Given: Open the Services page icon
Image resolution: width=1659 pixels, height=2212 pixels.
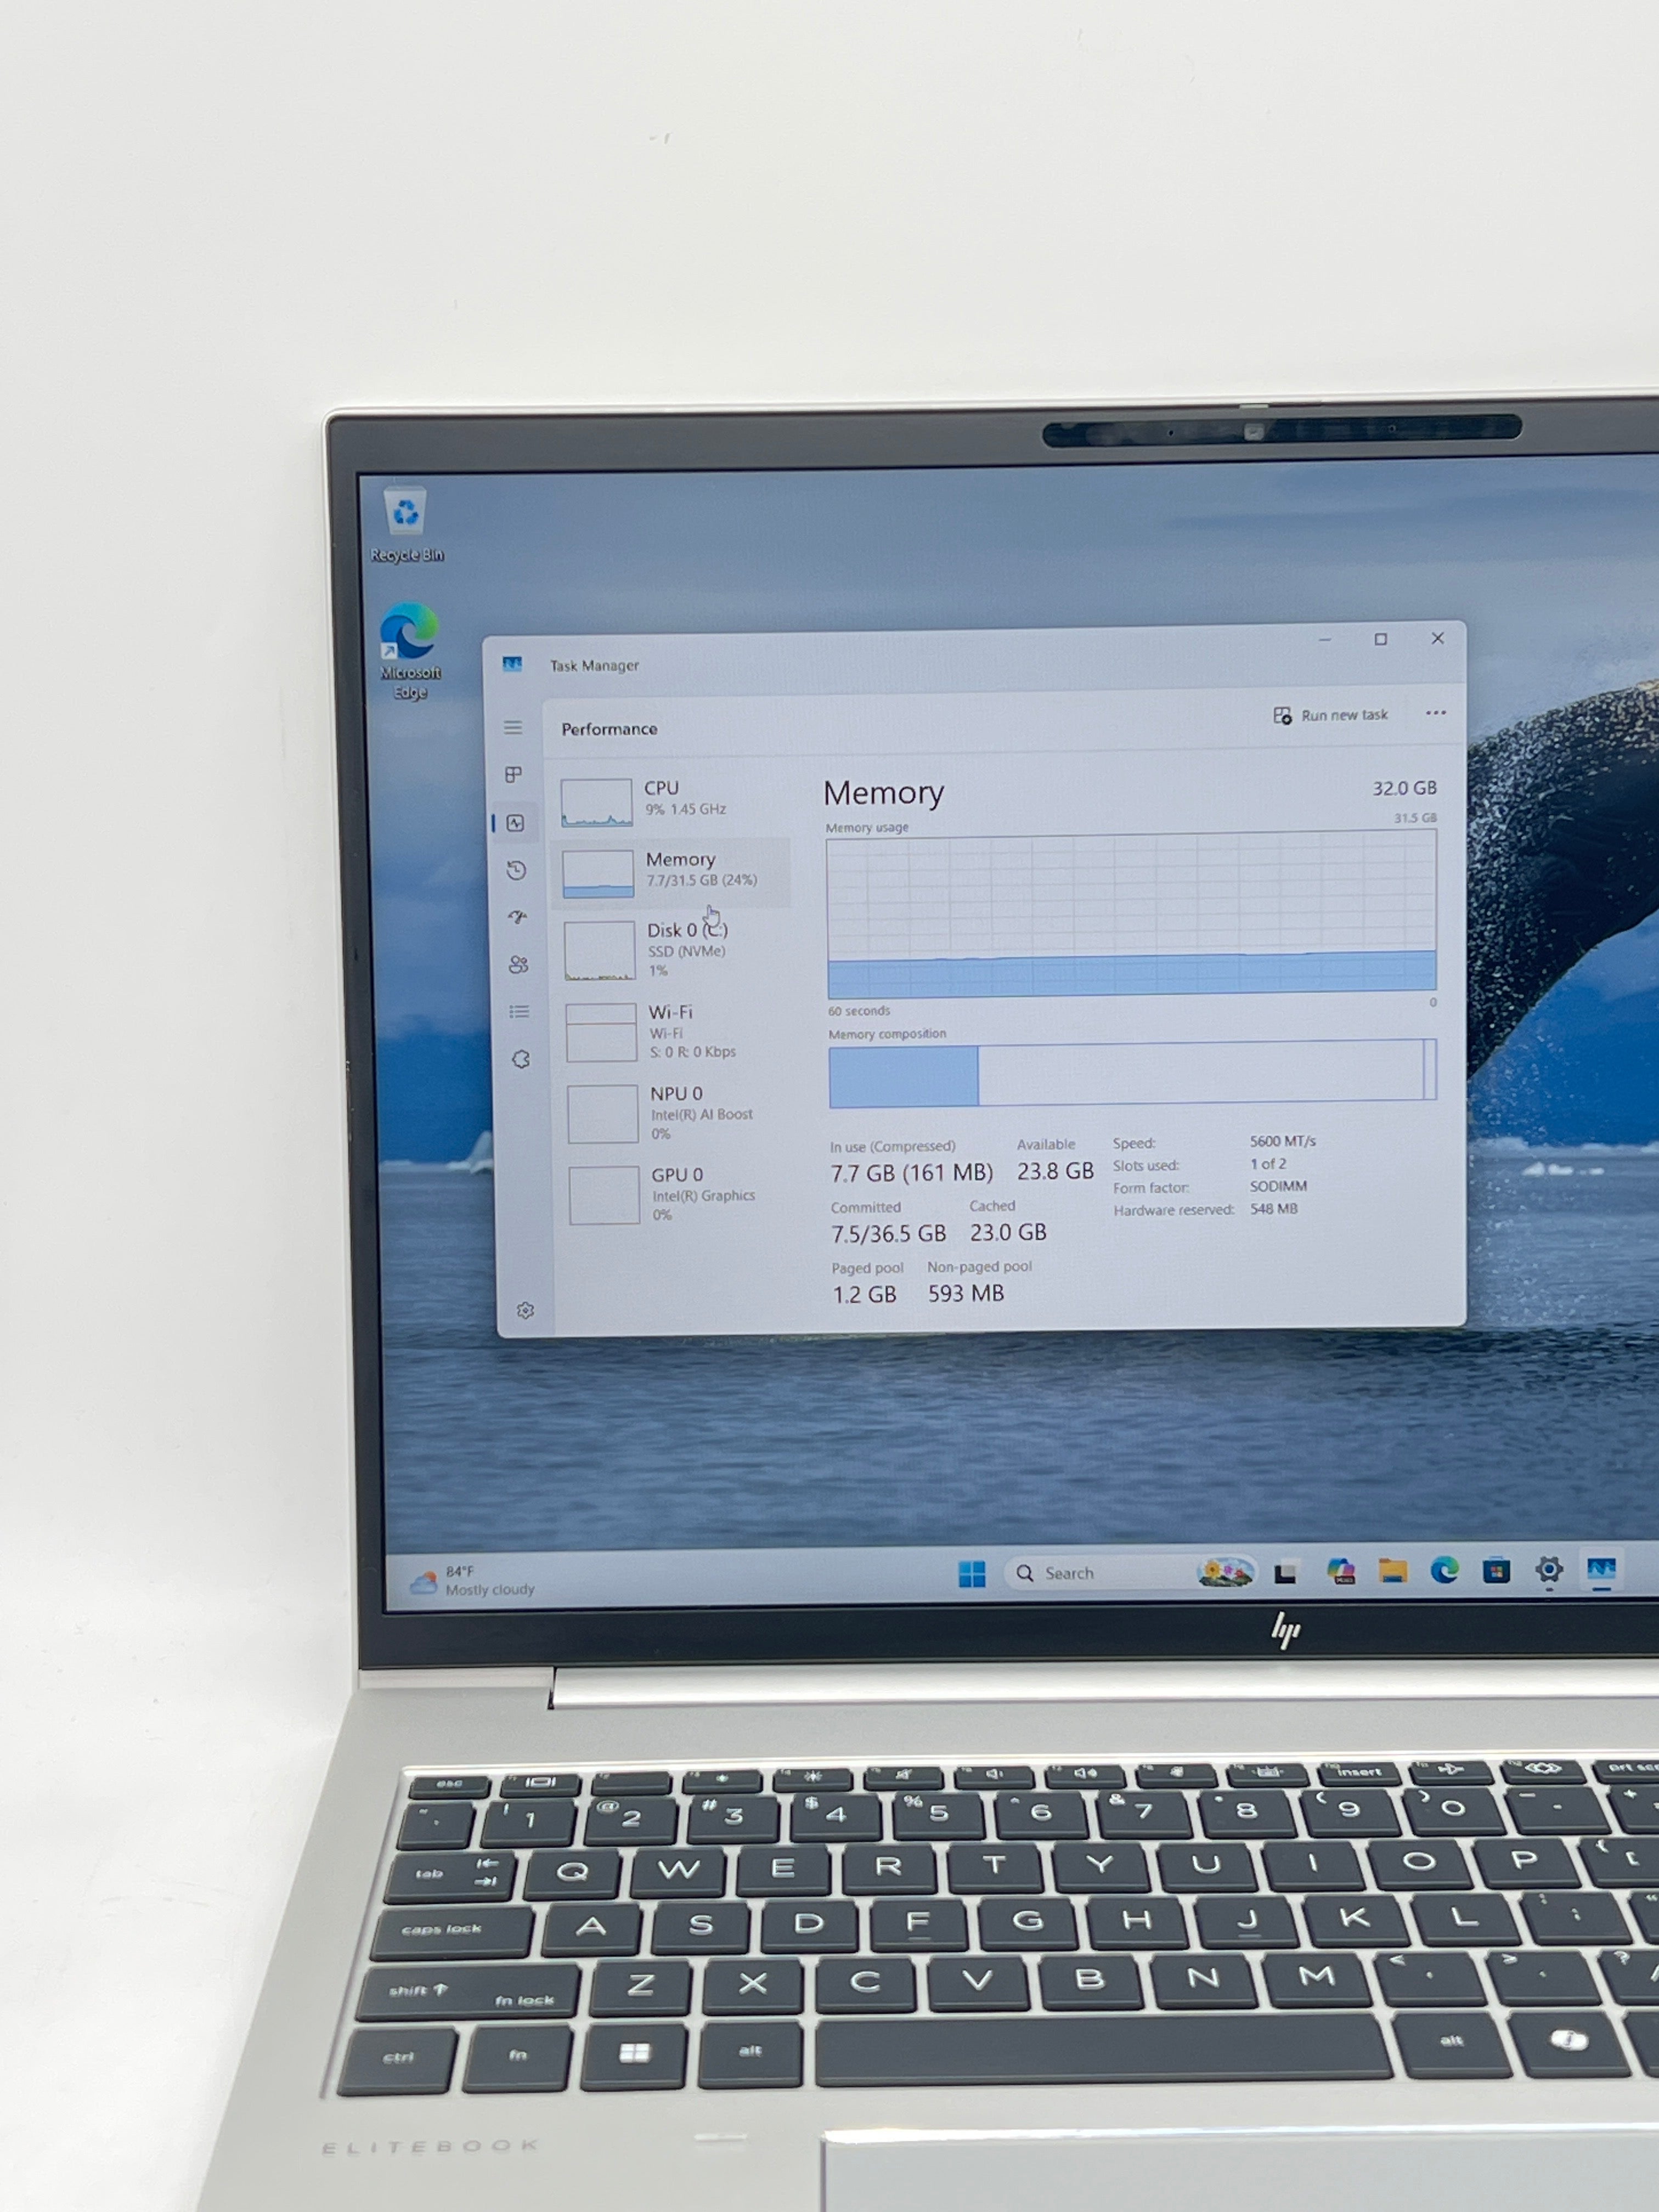Looking at the screenshot, I should click(521, 1060).
